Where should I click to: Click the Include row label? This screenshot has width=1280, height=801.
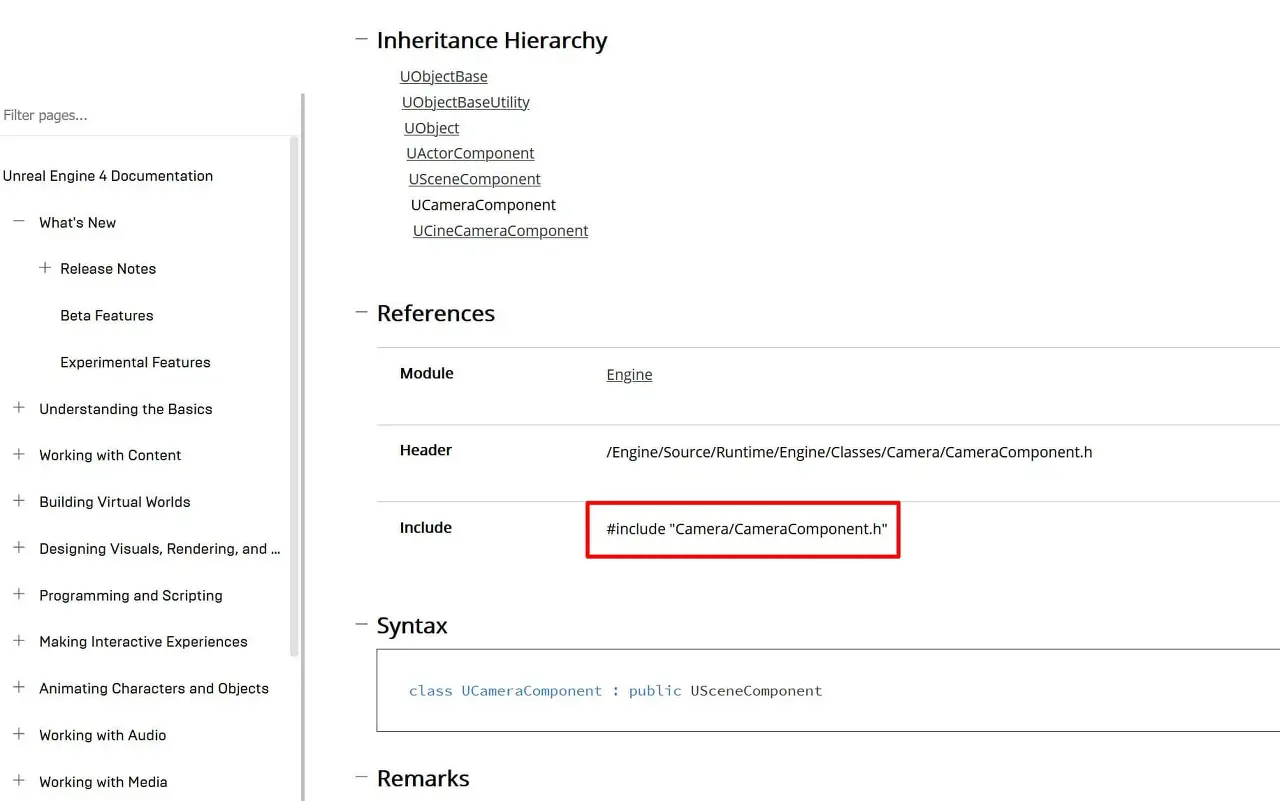tap(426, 527)
